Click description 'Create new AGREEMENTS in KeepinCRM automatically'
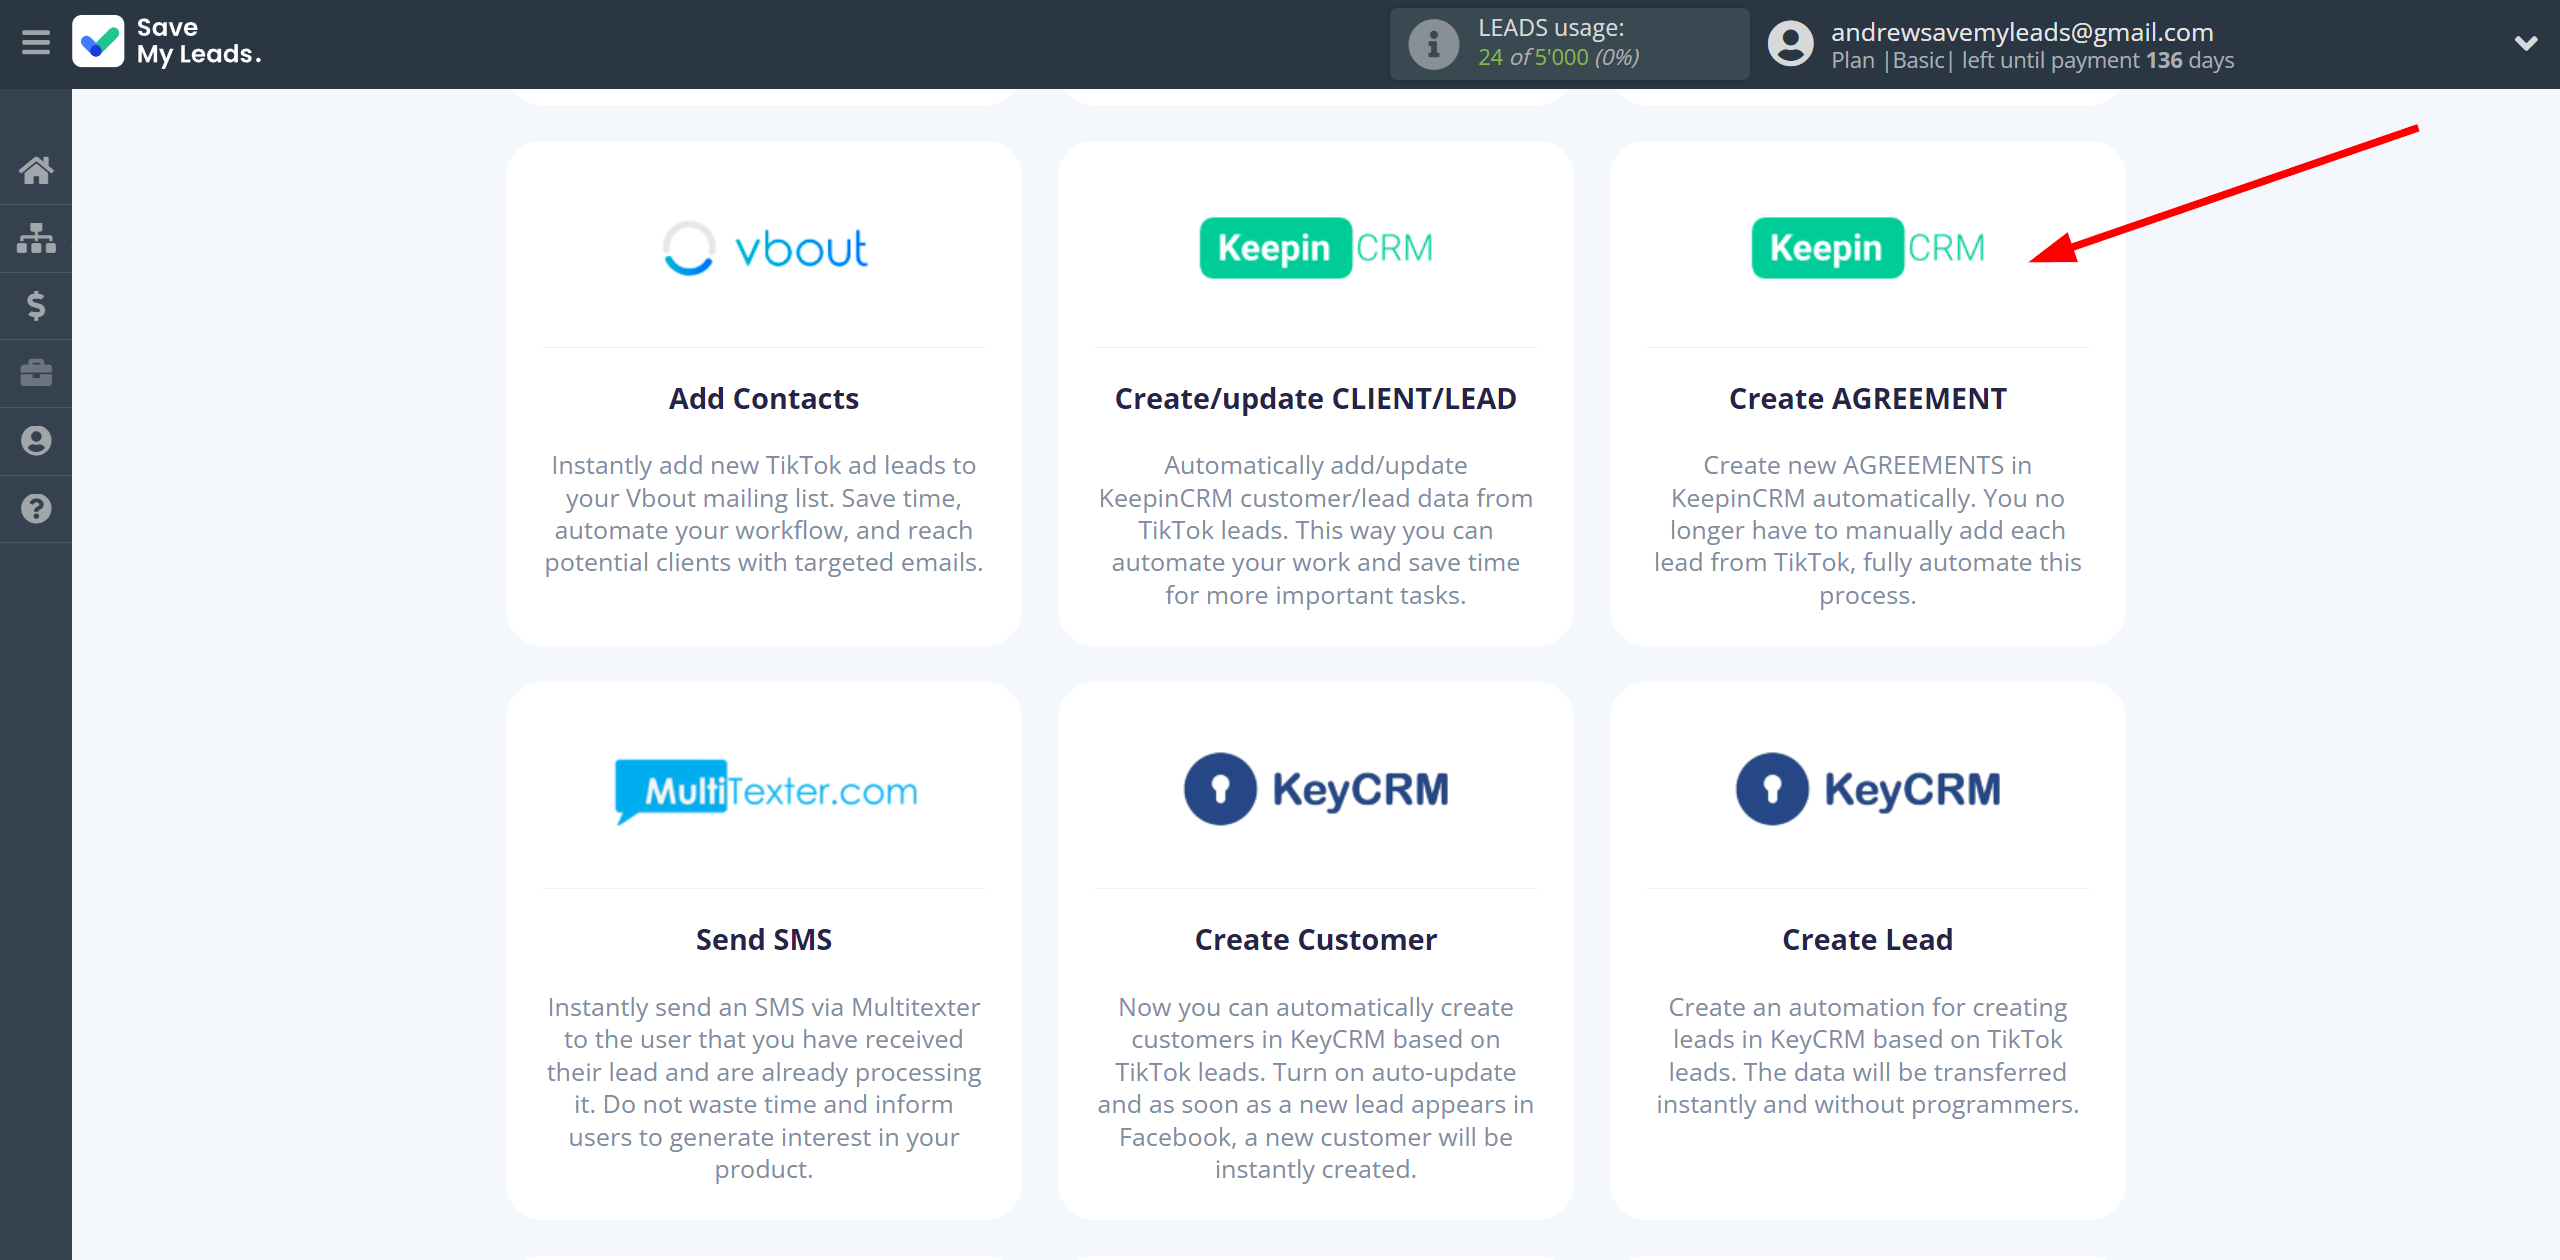Viewport: 2560px width, 1260px height. click(x=1868, y=530)
